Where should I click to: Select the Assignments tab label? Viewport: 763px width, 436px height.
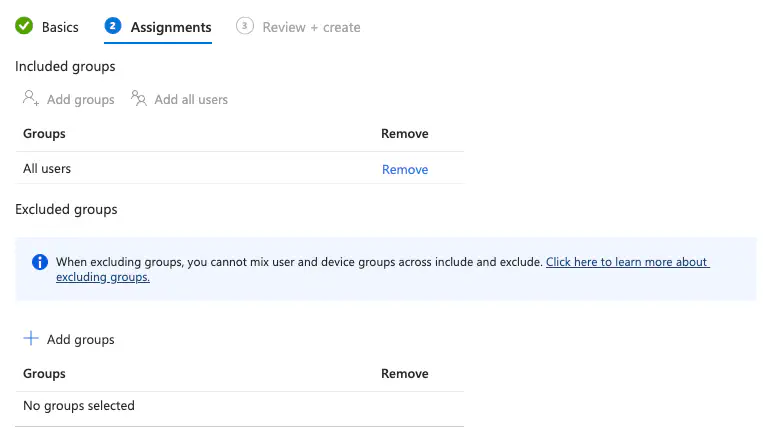point(171,27)
